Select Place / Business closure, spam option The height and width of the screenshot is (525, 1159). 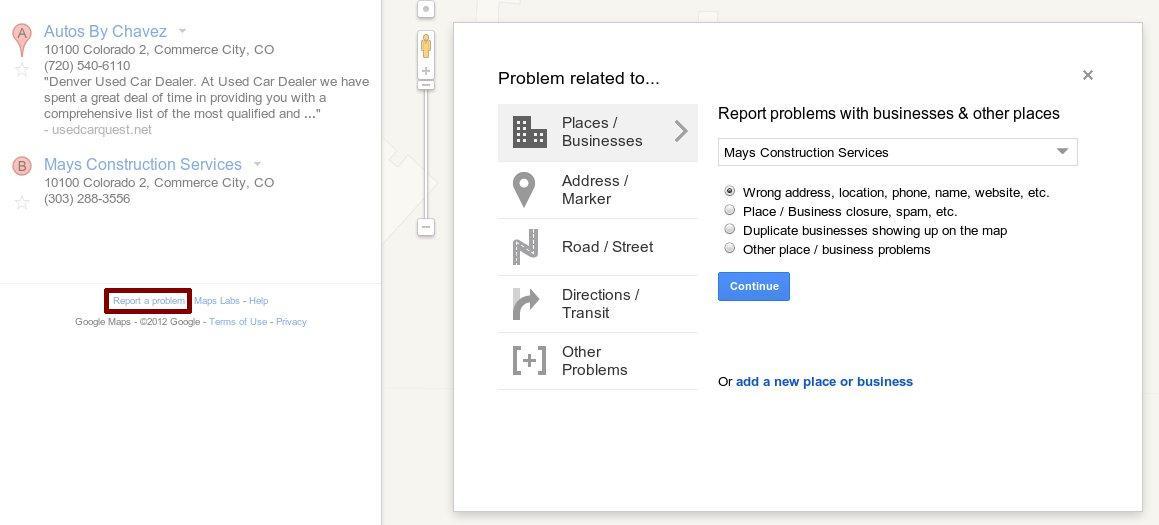tap(730, 210)
